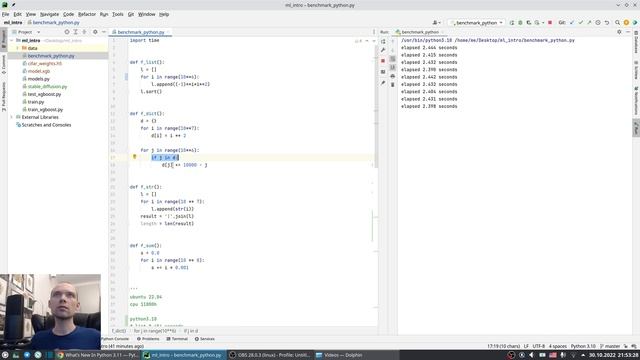The image size is (640, 360).
Task: Clear Run output with trash icon
Action: (x=393, y=85)
